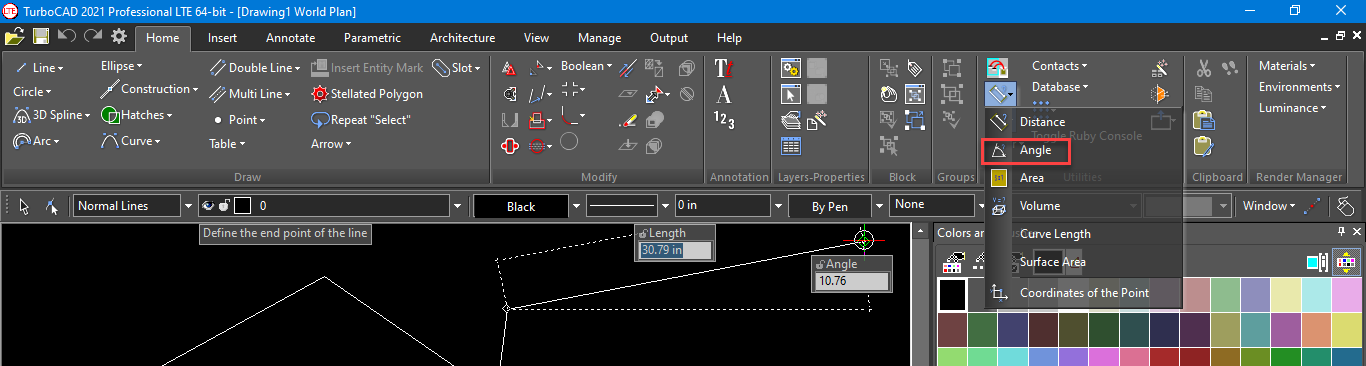Viewport: 1366px width, 366px height.
Task: Toggle the grid palette view button
Action: [1347, 263]
